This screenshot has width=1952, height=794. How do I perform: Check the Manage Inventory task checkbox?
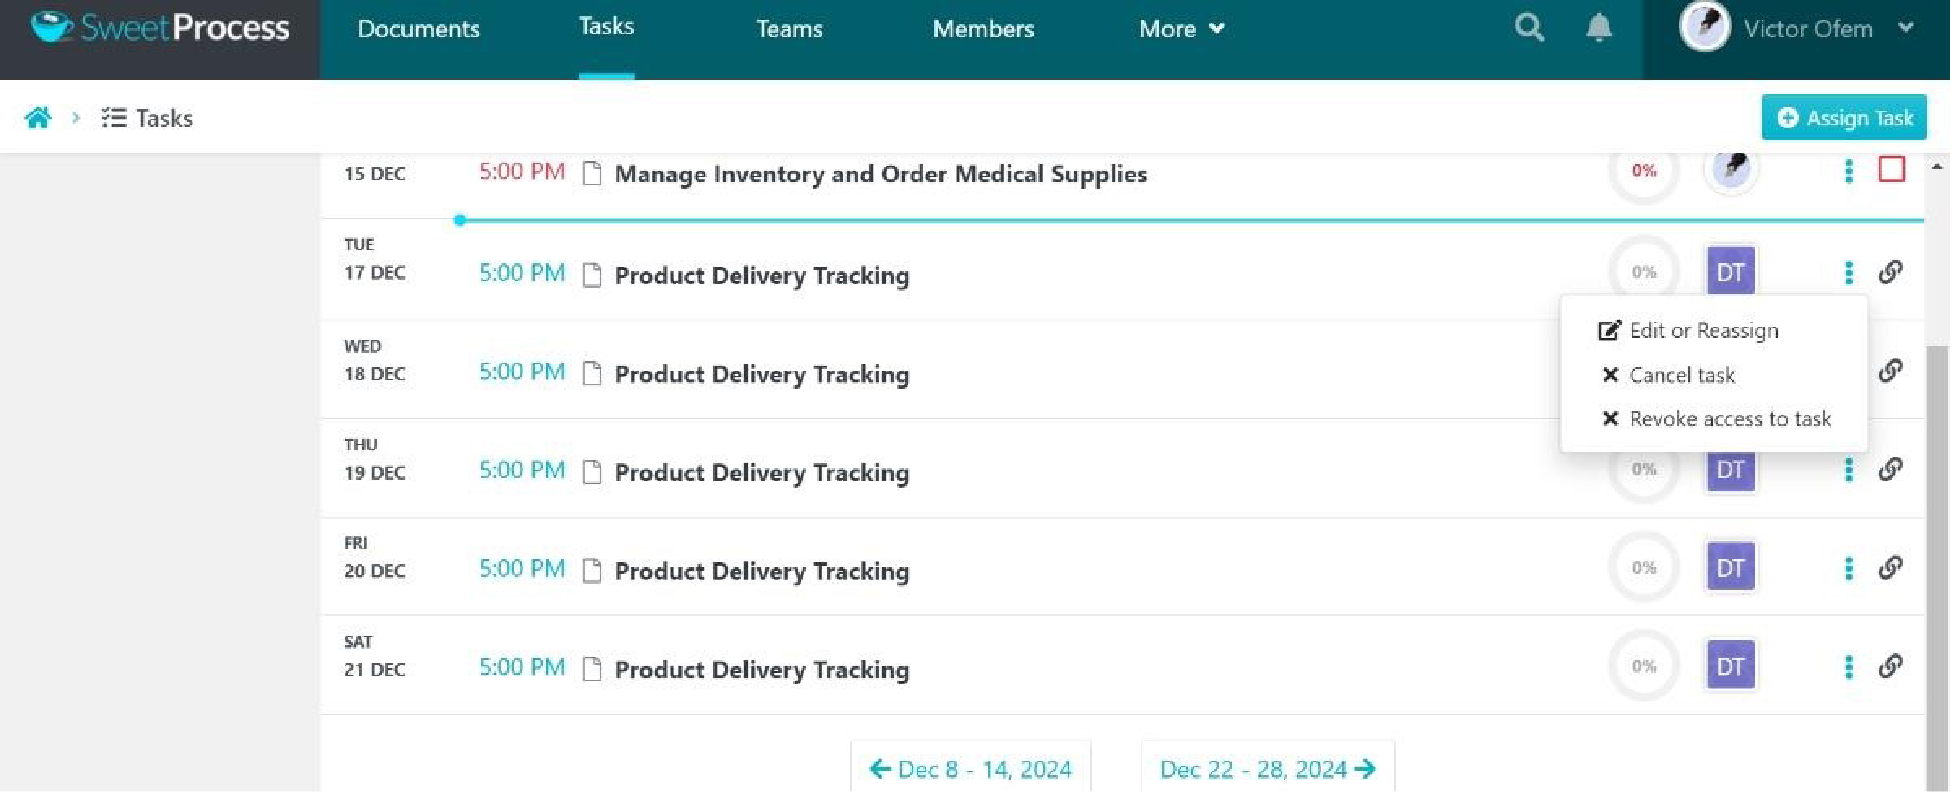pyautogui.click(x=1891, y=170)
